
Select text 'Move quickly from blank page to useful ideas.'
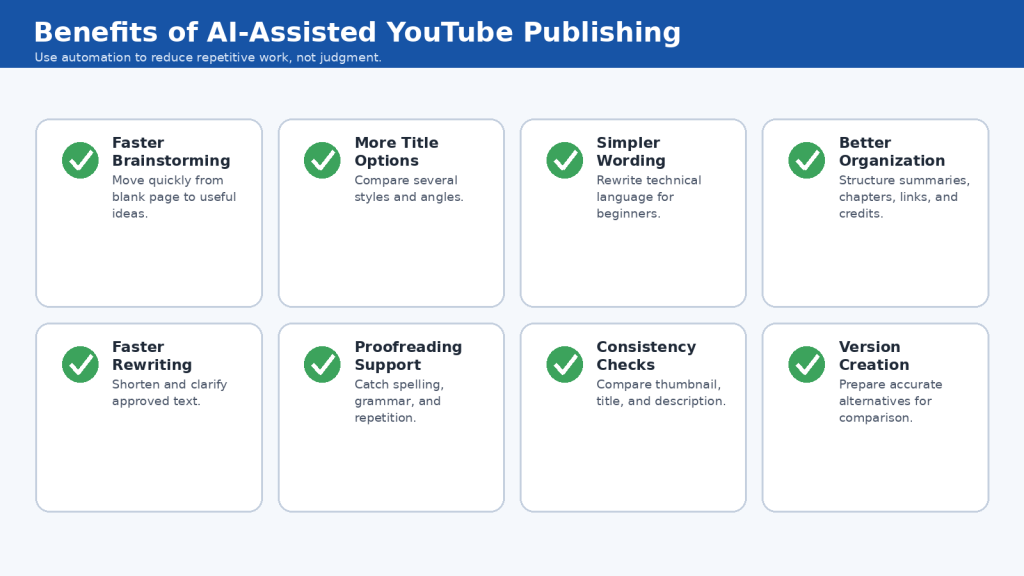click(174, 197)
